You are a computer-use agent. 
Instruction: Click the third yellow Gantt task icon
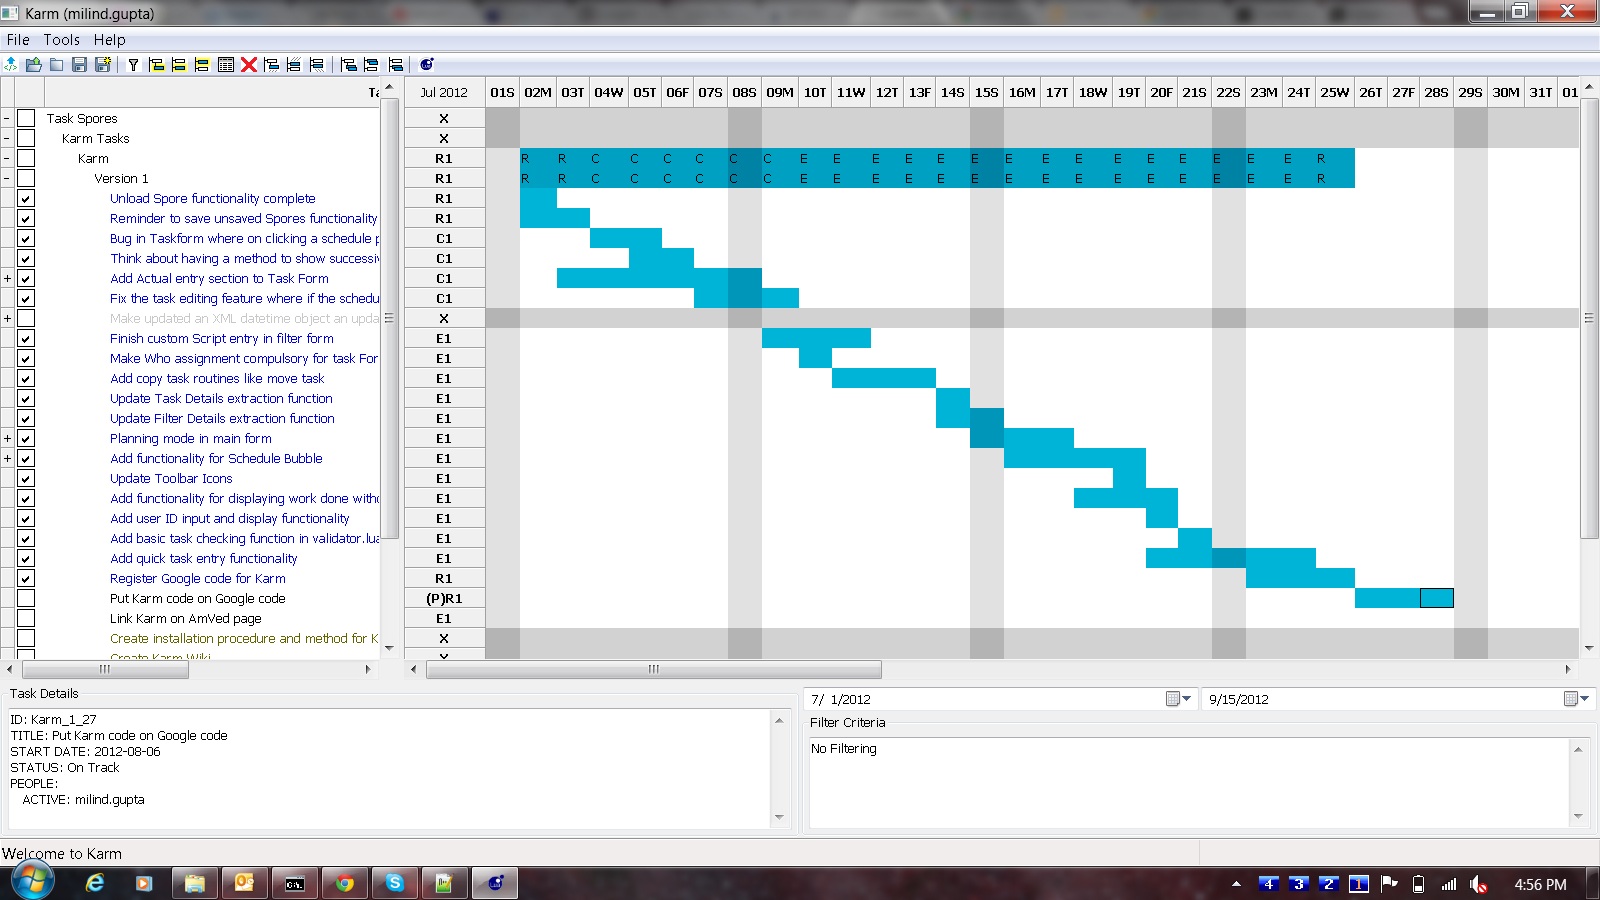[202, 64]
